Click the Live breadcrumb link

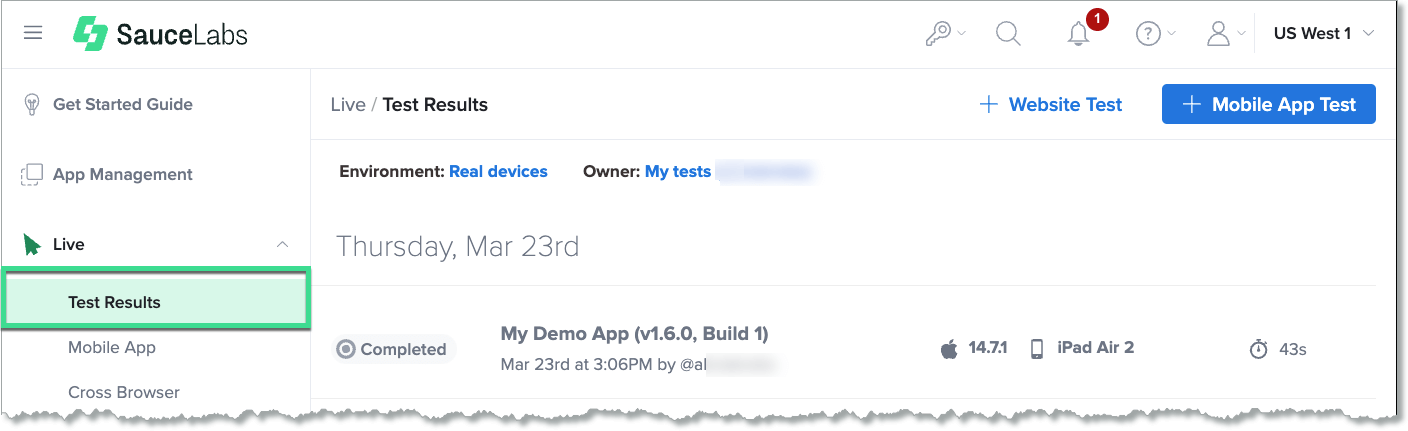click(x=348, y=104)
